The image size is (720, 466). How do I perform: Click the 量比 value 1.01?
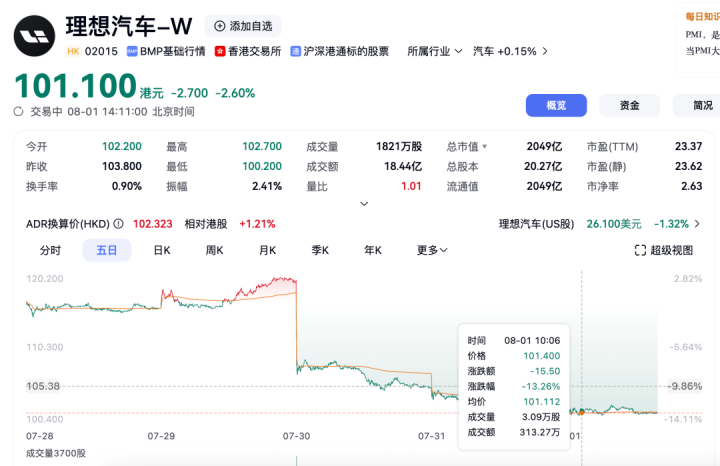pos(411,186)
